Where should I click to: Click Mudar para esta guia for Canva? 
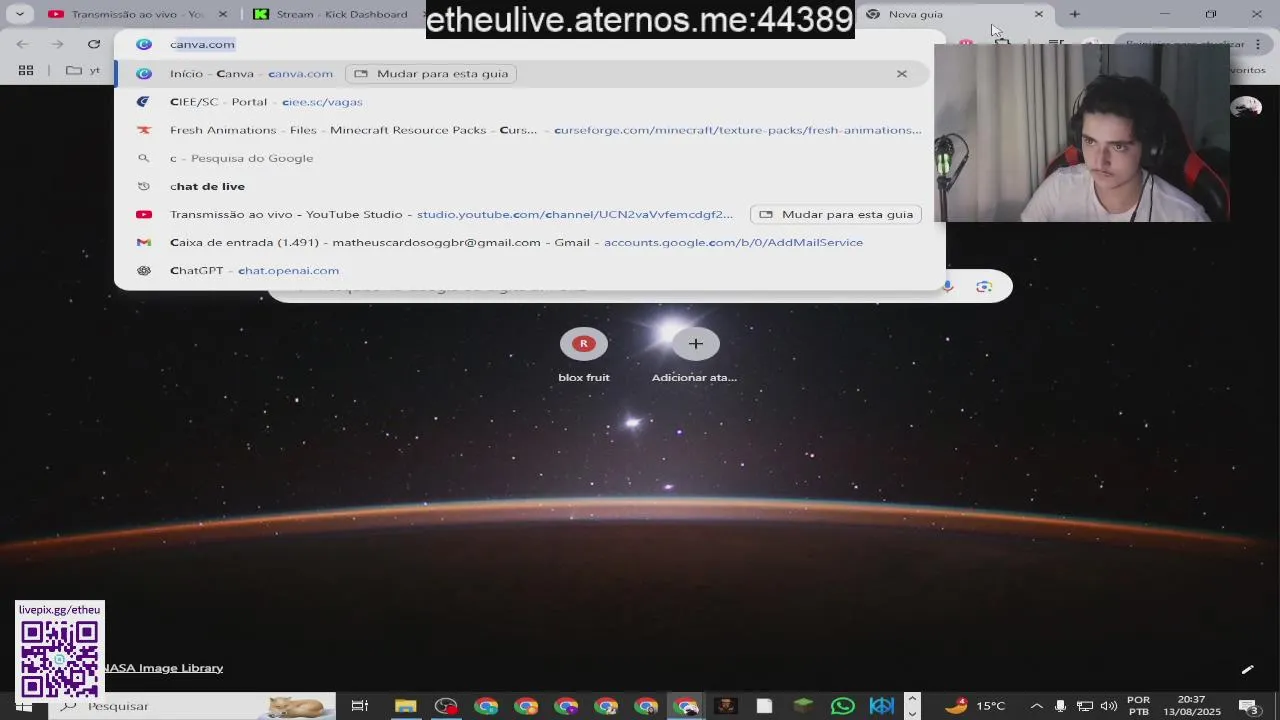(x=431, y=73)
